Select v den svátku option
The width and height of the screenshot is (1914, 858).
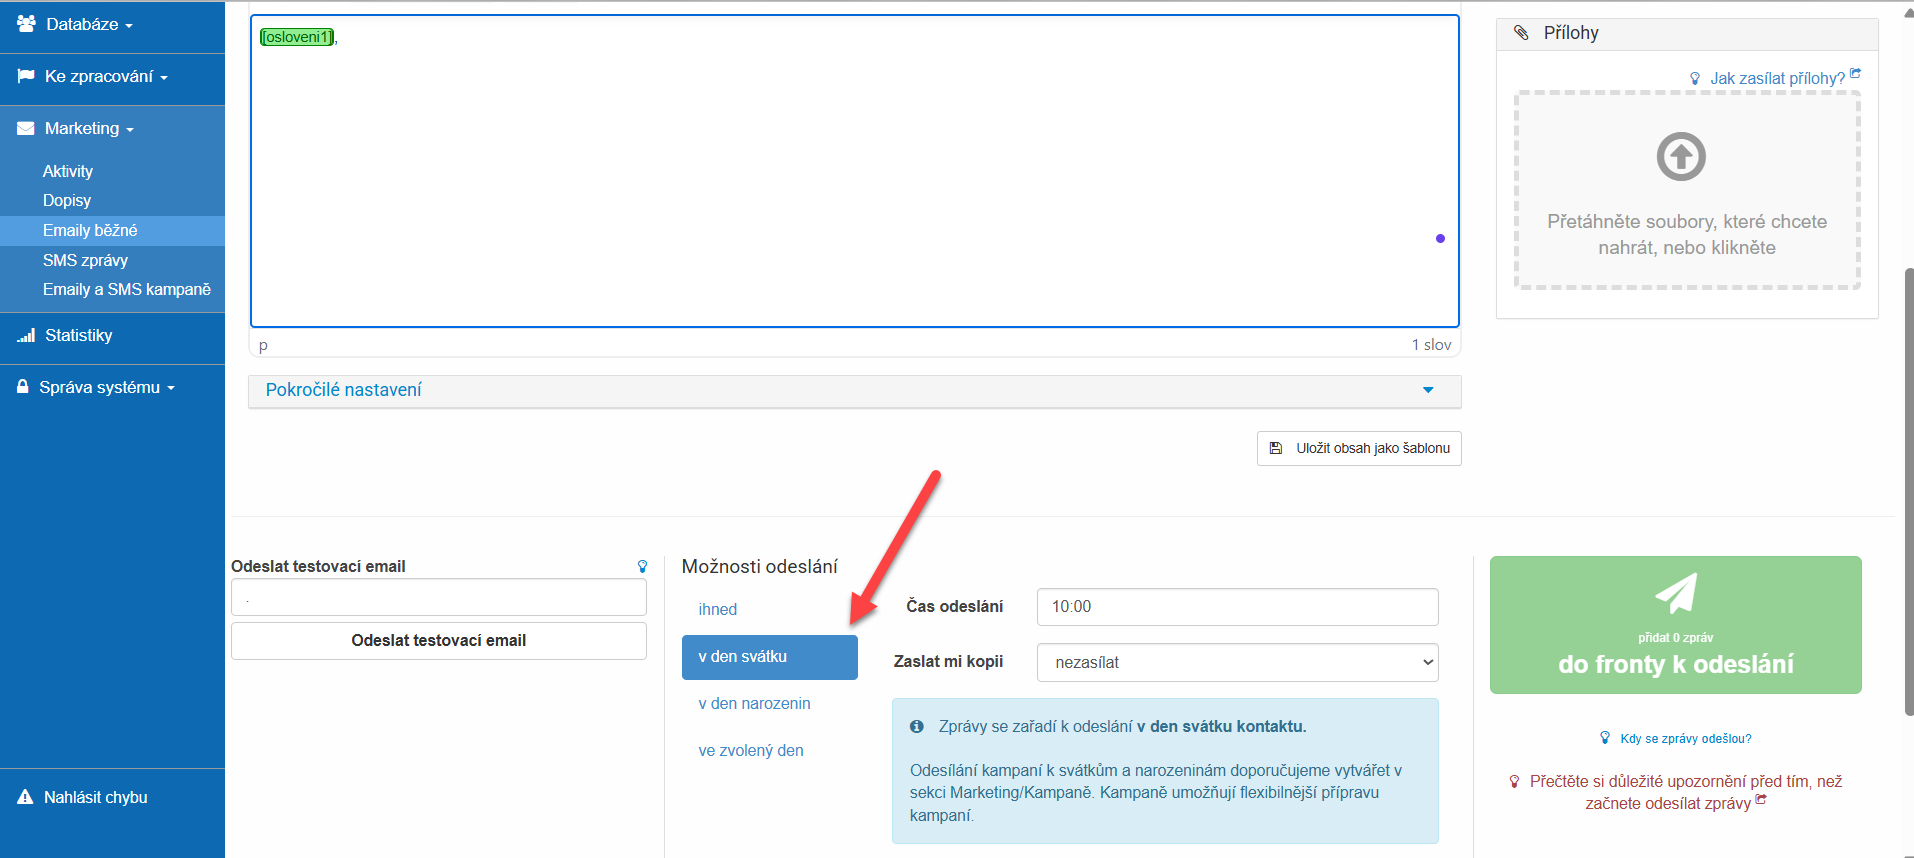click(x=770, y=657)
